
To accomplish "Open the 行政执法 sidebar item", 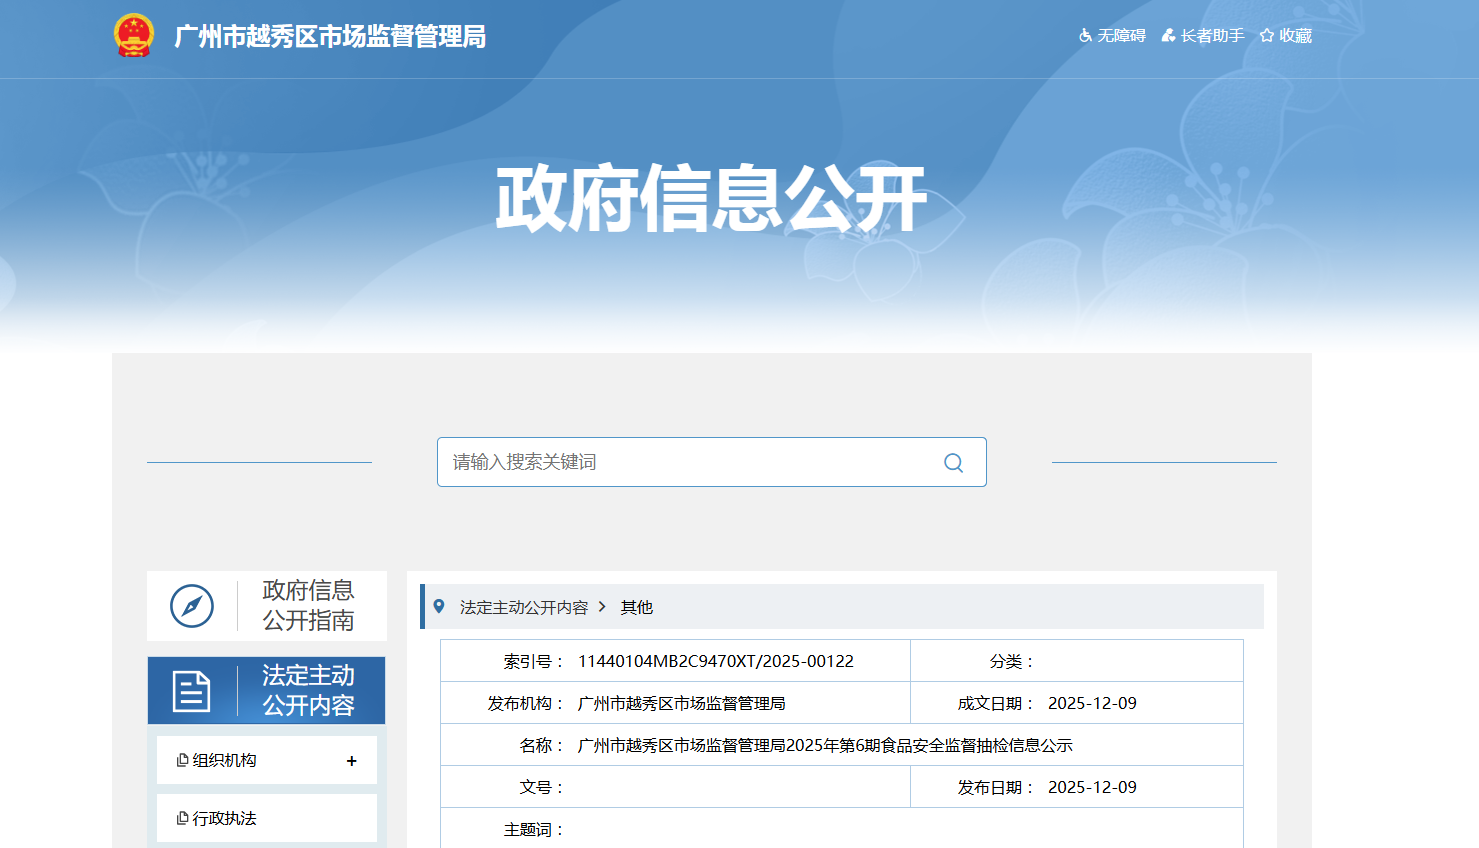I will click(224, 819).
